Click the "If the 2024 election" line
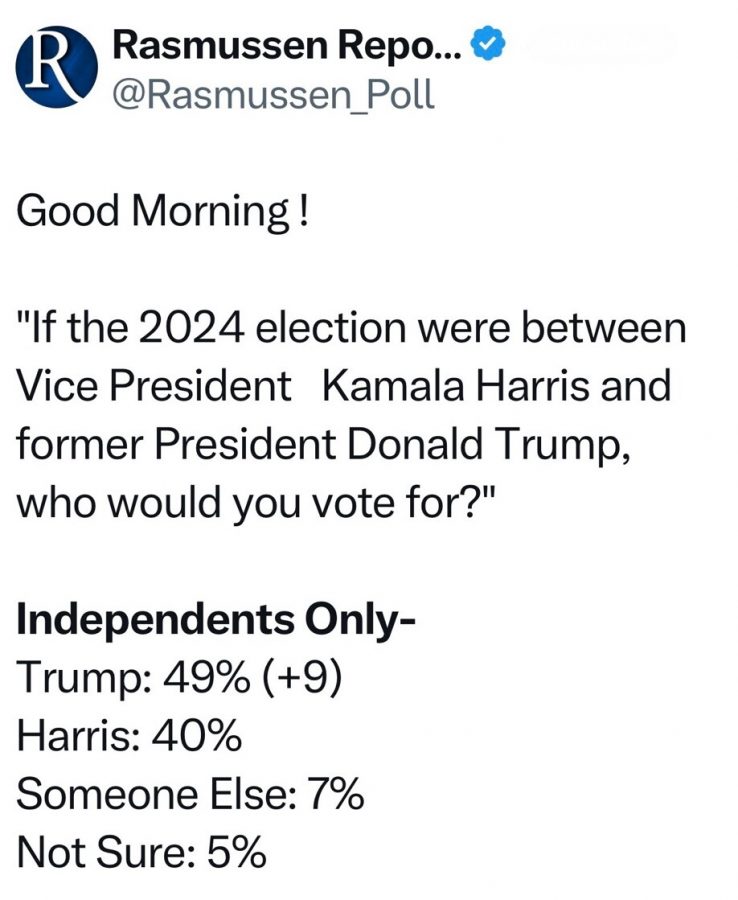Viewport: 738px width, 900px height. [x=350, y=330]
